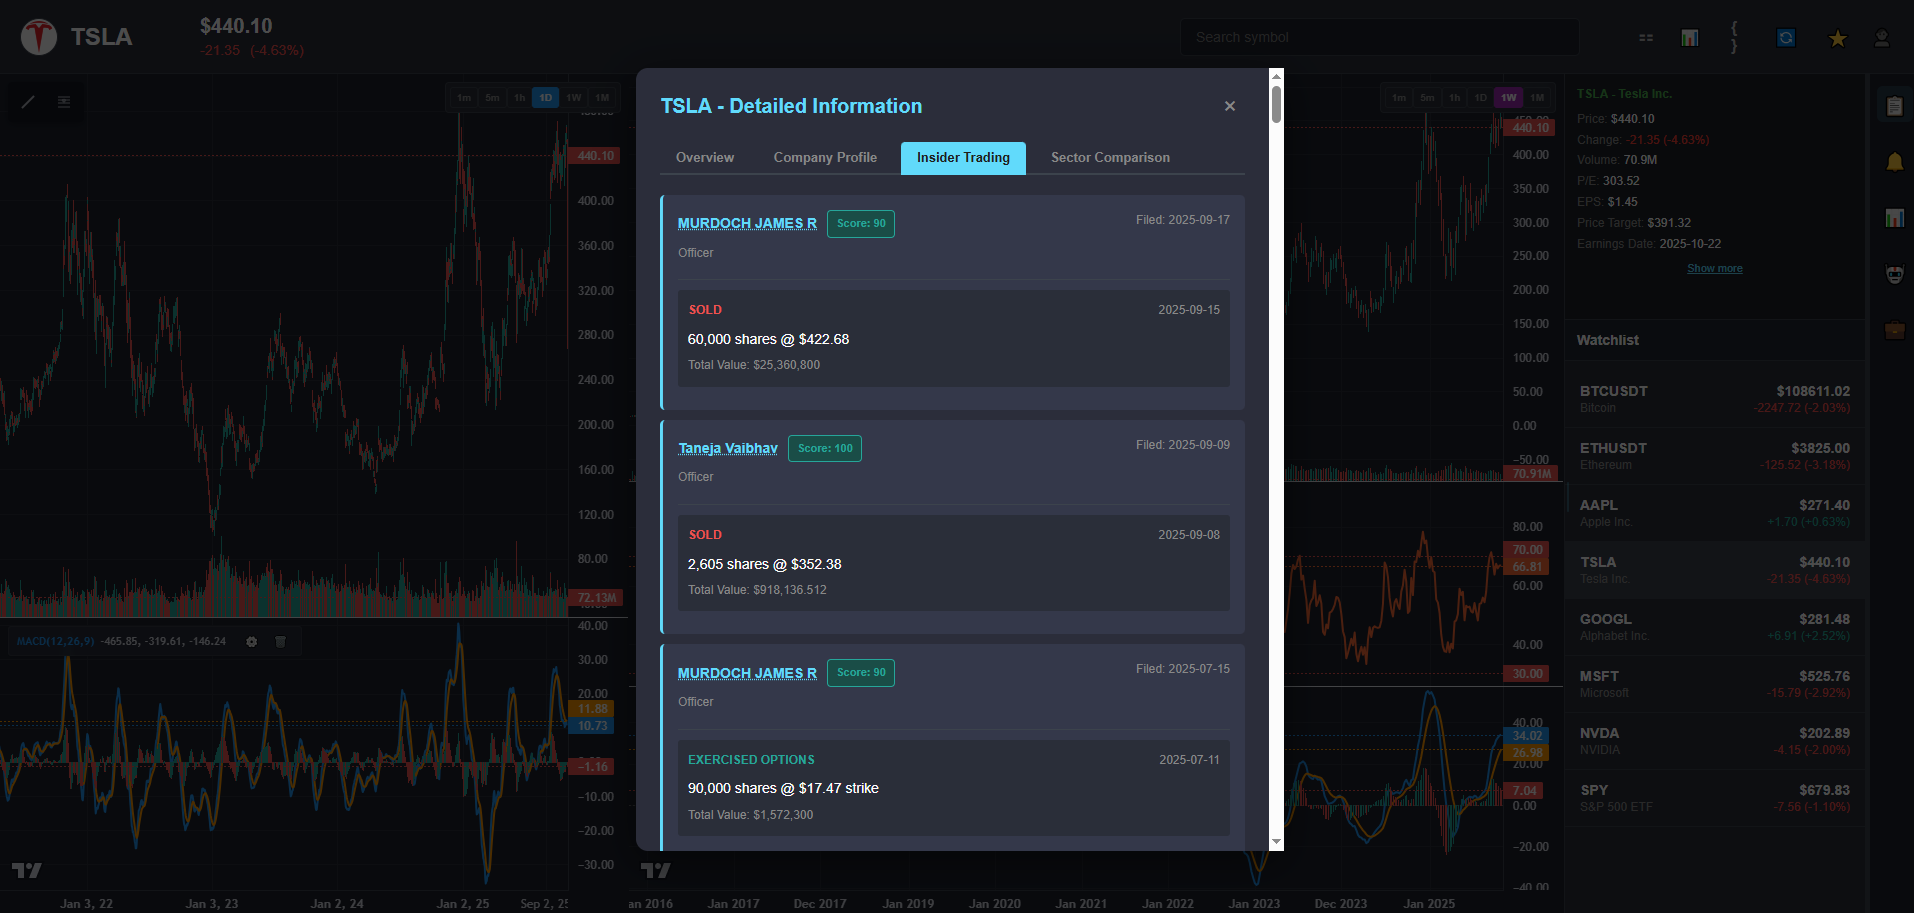Set left chart to 1W timeframe
Screen dimensions: 1914x913
click(x=574, y=98)
